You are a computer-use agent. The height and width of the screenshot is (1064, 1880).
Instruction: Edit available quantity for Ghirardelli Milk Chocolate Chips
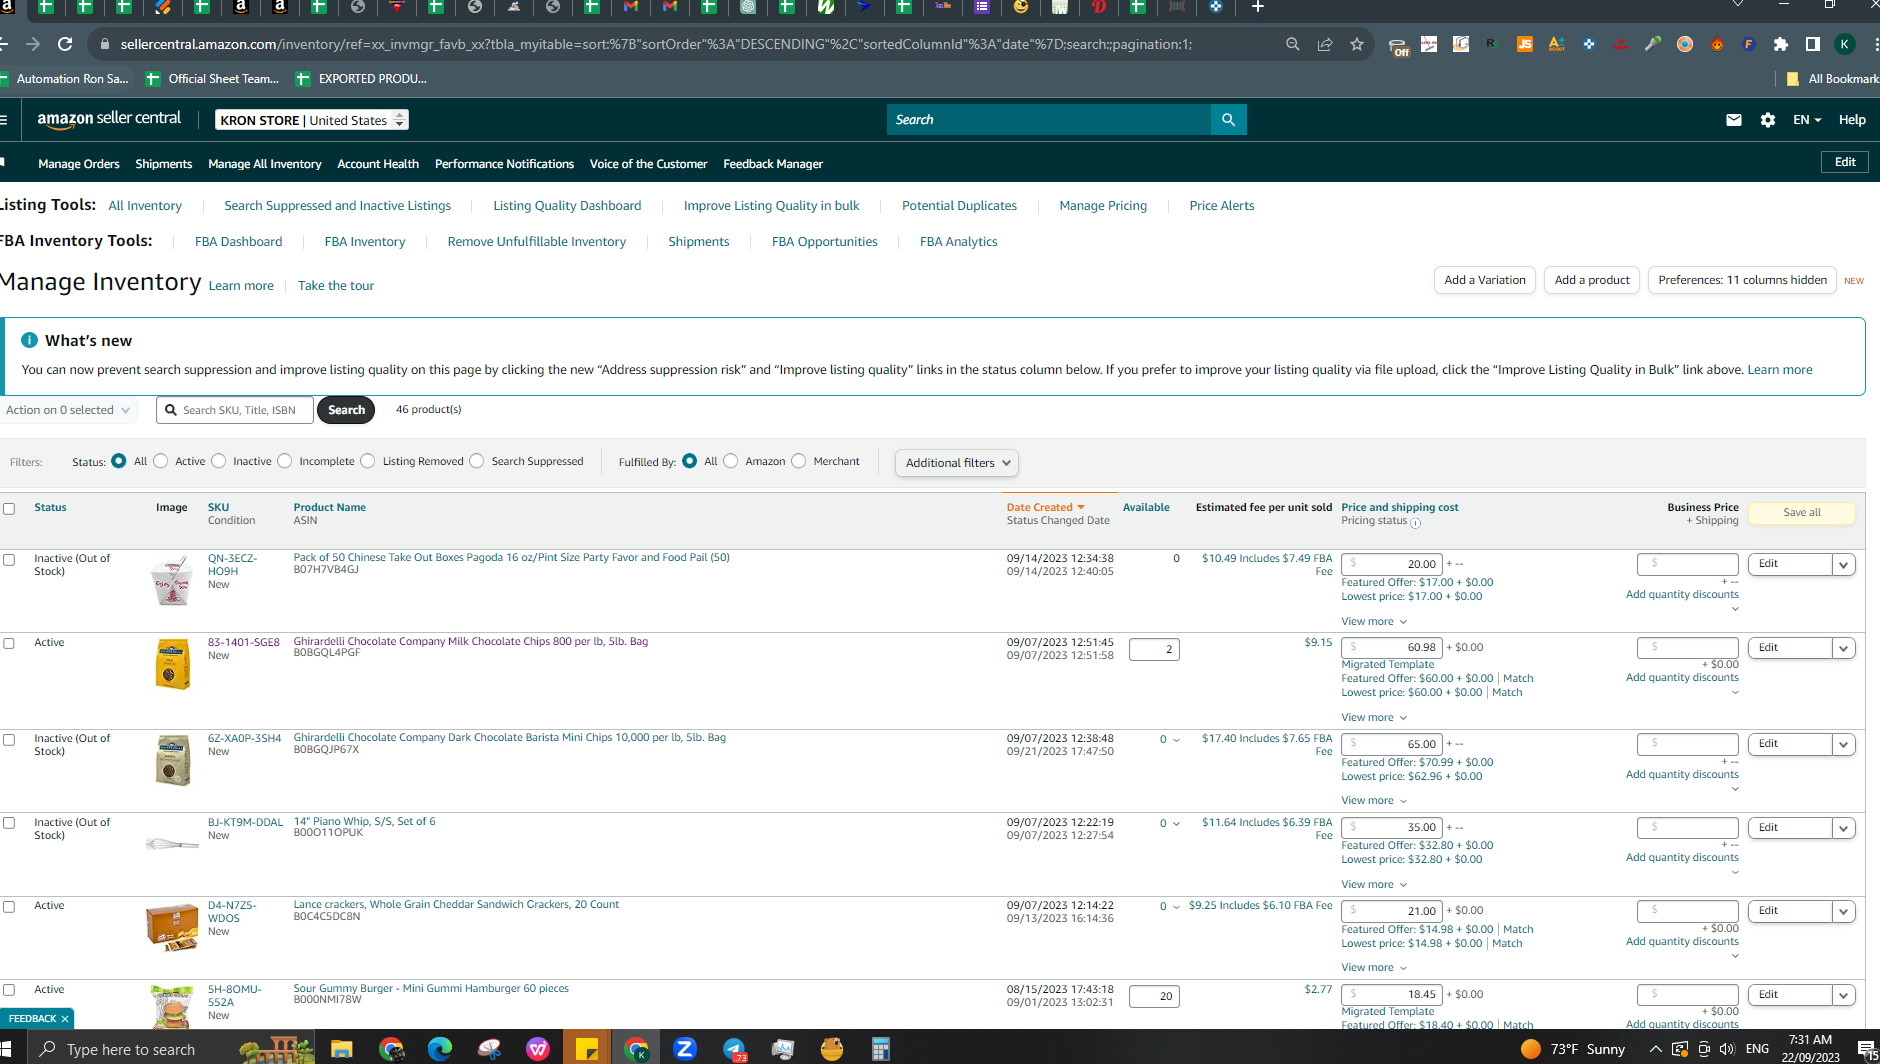pyautogui.click(x=1154, y=650)
